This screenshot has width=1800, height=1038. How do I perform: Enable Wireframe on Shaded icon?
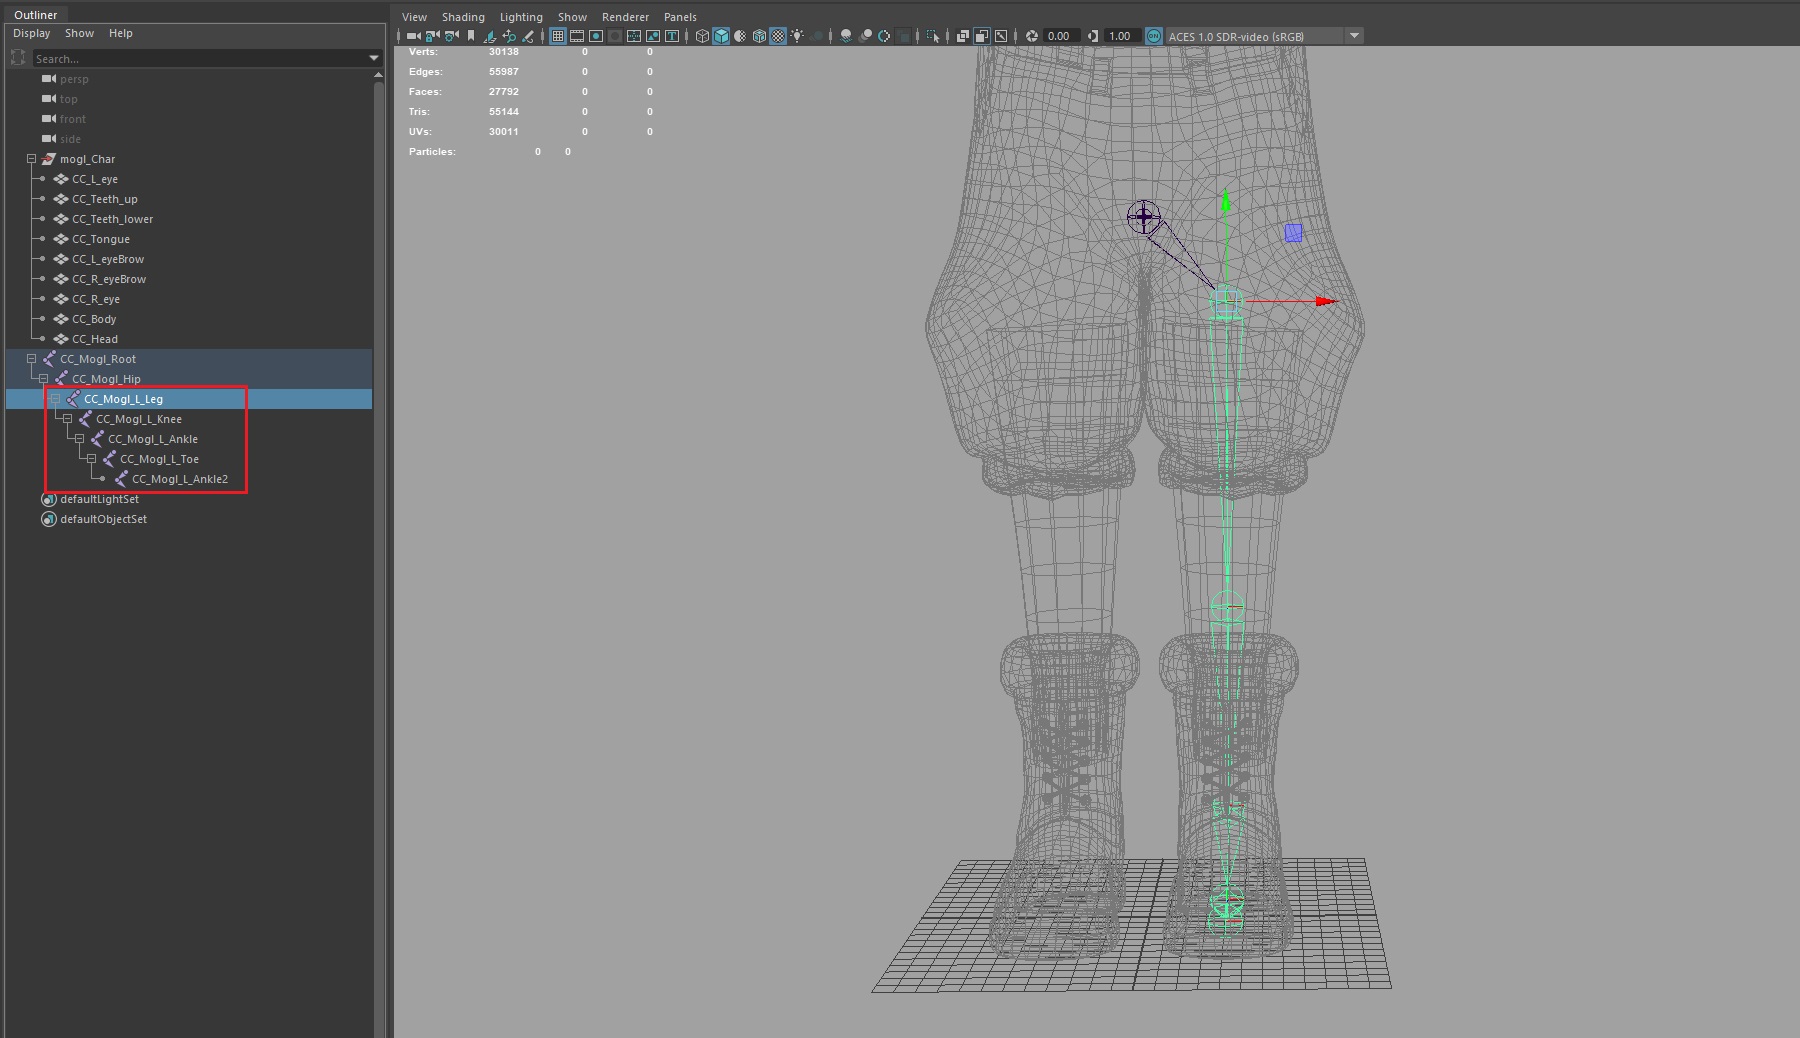point(759,36)
